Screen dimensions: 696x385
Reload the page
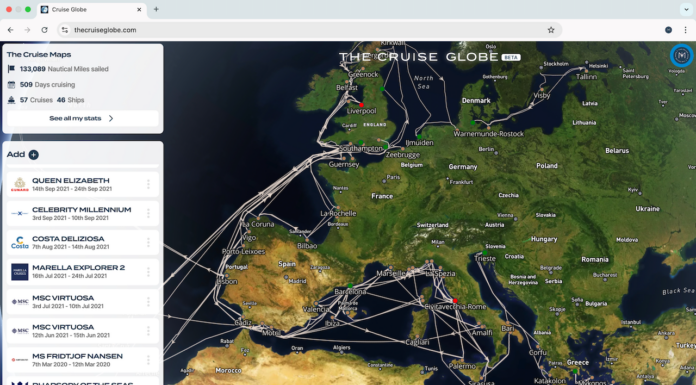[x=44, y=30]
